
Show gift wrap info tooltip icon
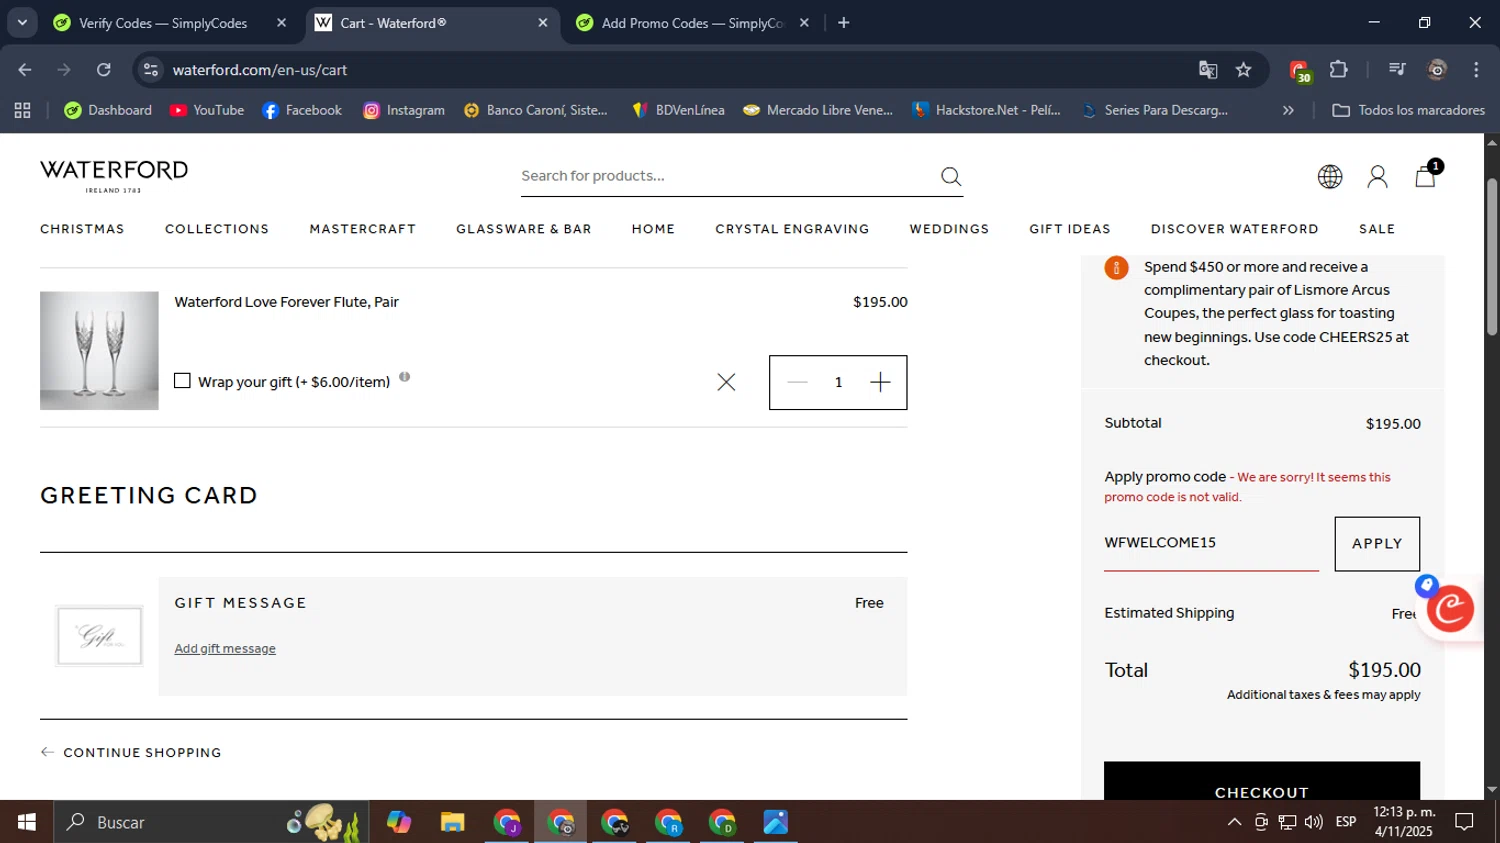(405, 377)
